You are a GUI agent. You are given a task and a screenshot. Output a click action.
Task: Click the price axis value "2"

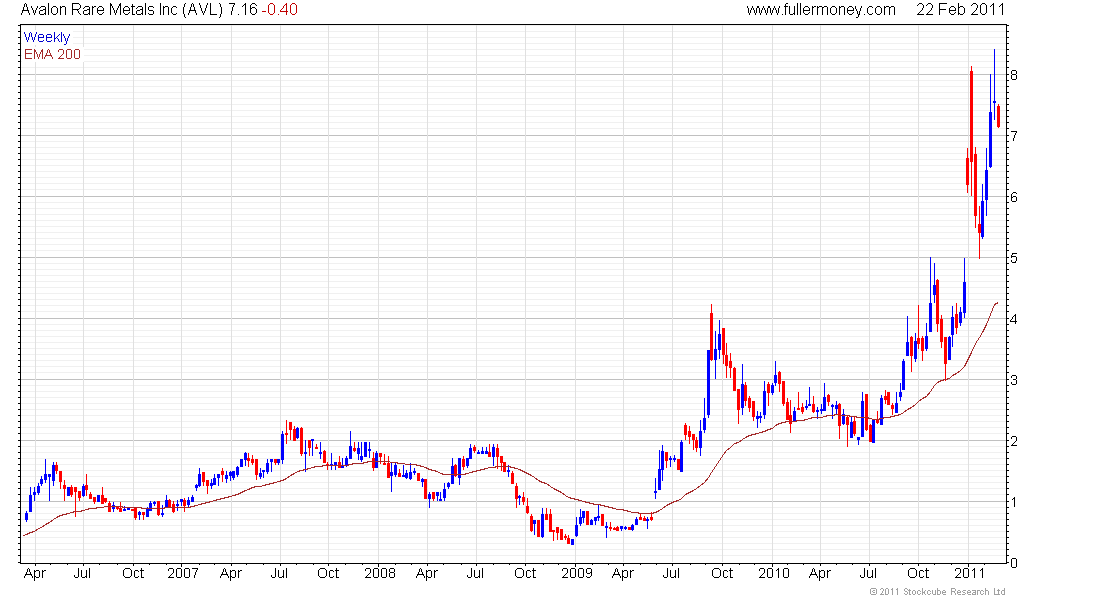coord(1014,441)
